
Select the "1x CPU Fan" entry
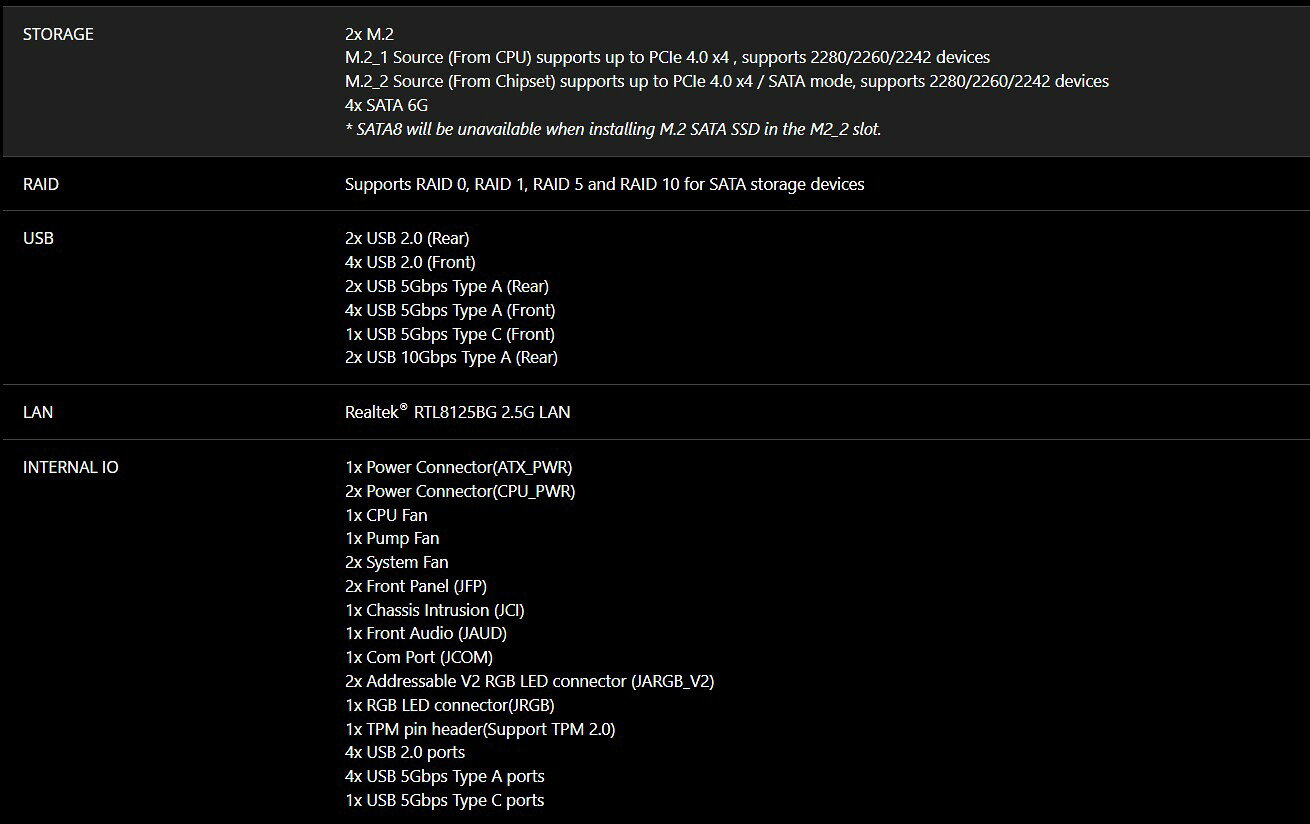click(386, 516)
